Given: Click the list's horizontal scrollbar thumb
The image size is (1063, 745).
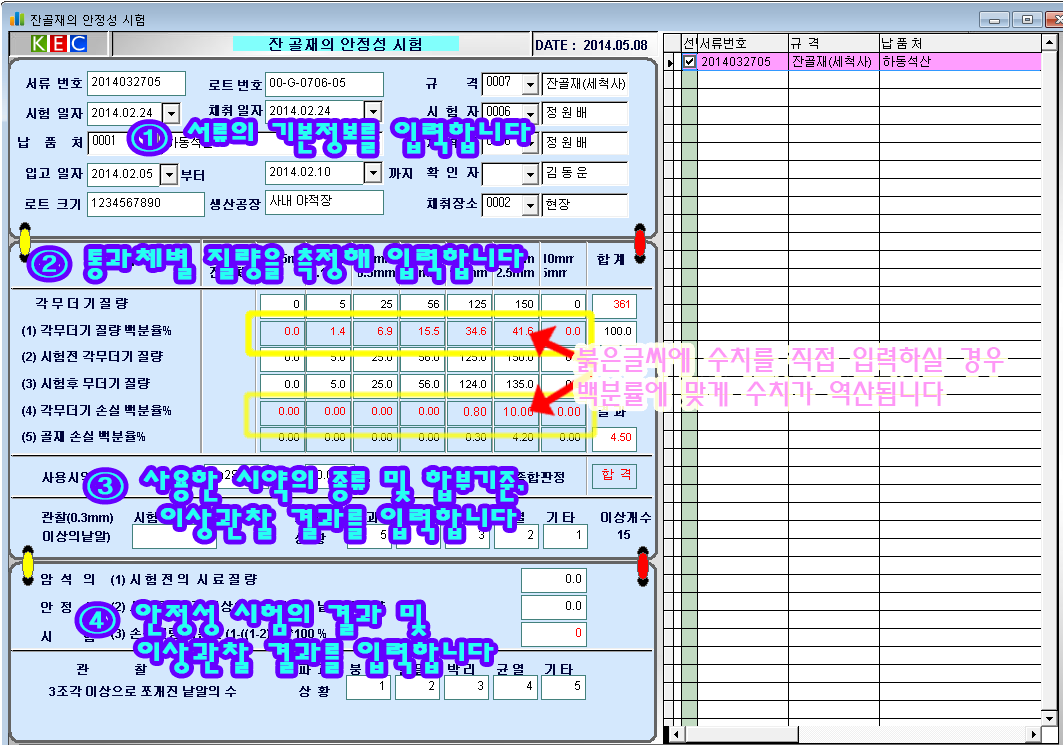Looking at the screenshot, I should pyautogui.click(x=741, y=734).
